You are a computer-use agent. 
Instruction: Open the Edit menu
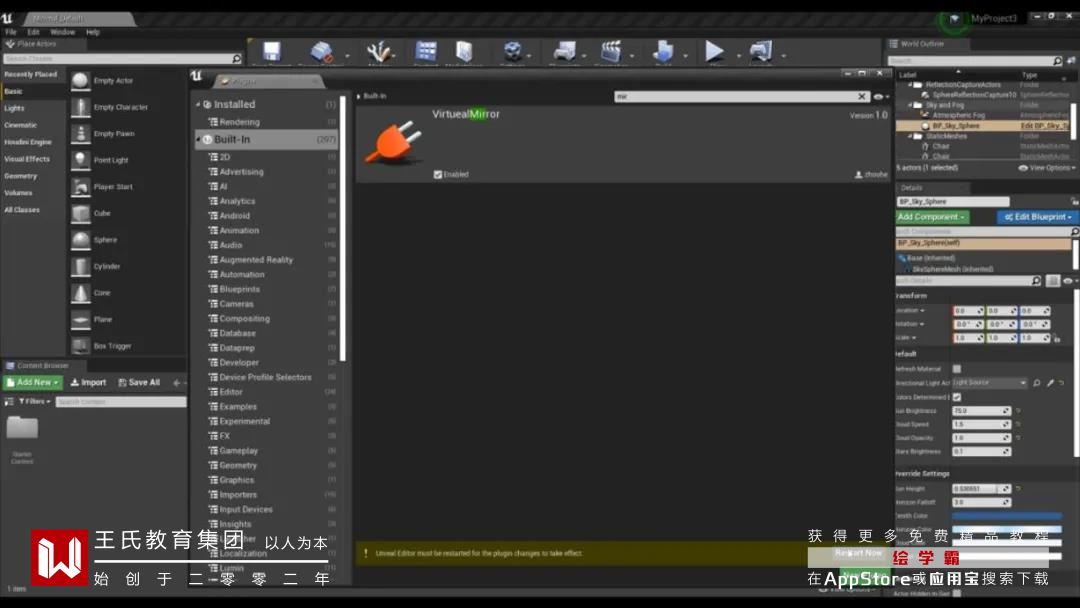[33, 32]
